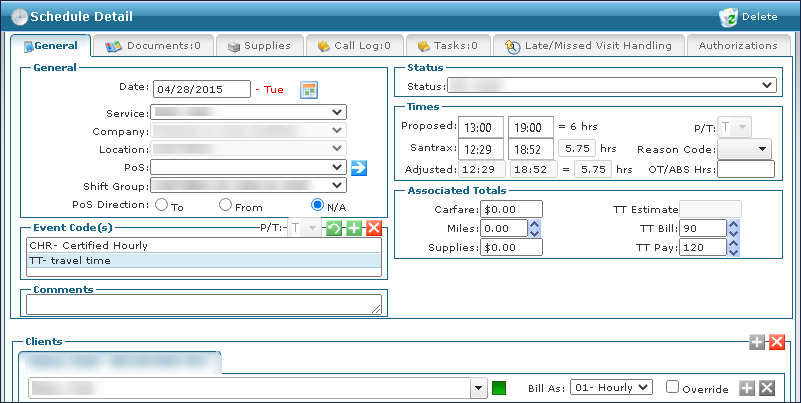801x403 pixels.
Task: Open the Reason Code dropdown
Action: (x=745, y=149)
